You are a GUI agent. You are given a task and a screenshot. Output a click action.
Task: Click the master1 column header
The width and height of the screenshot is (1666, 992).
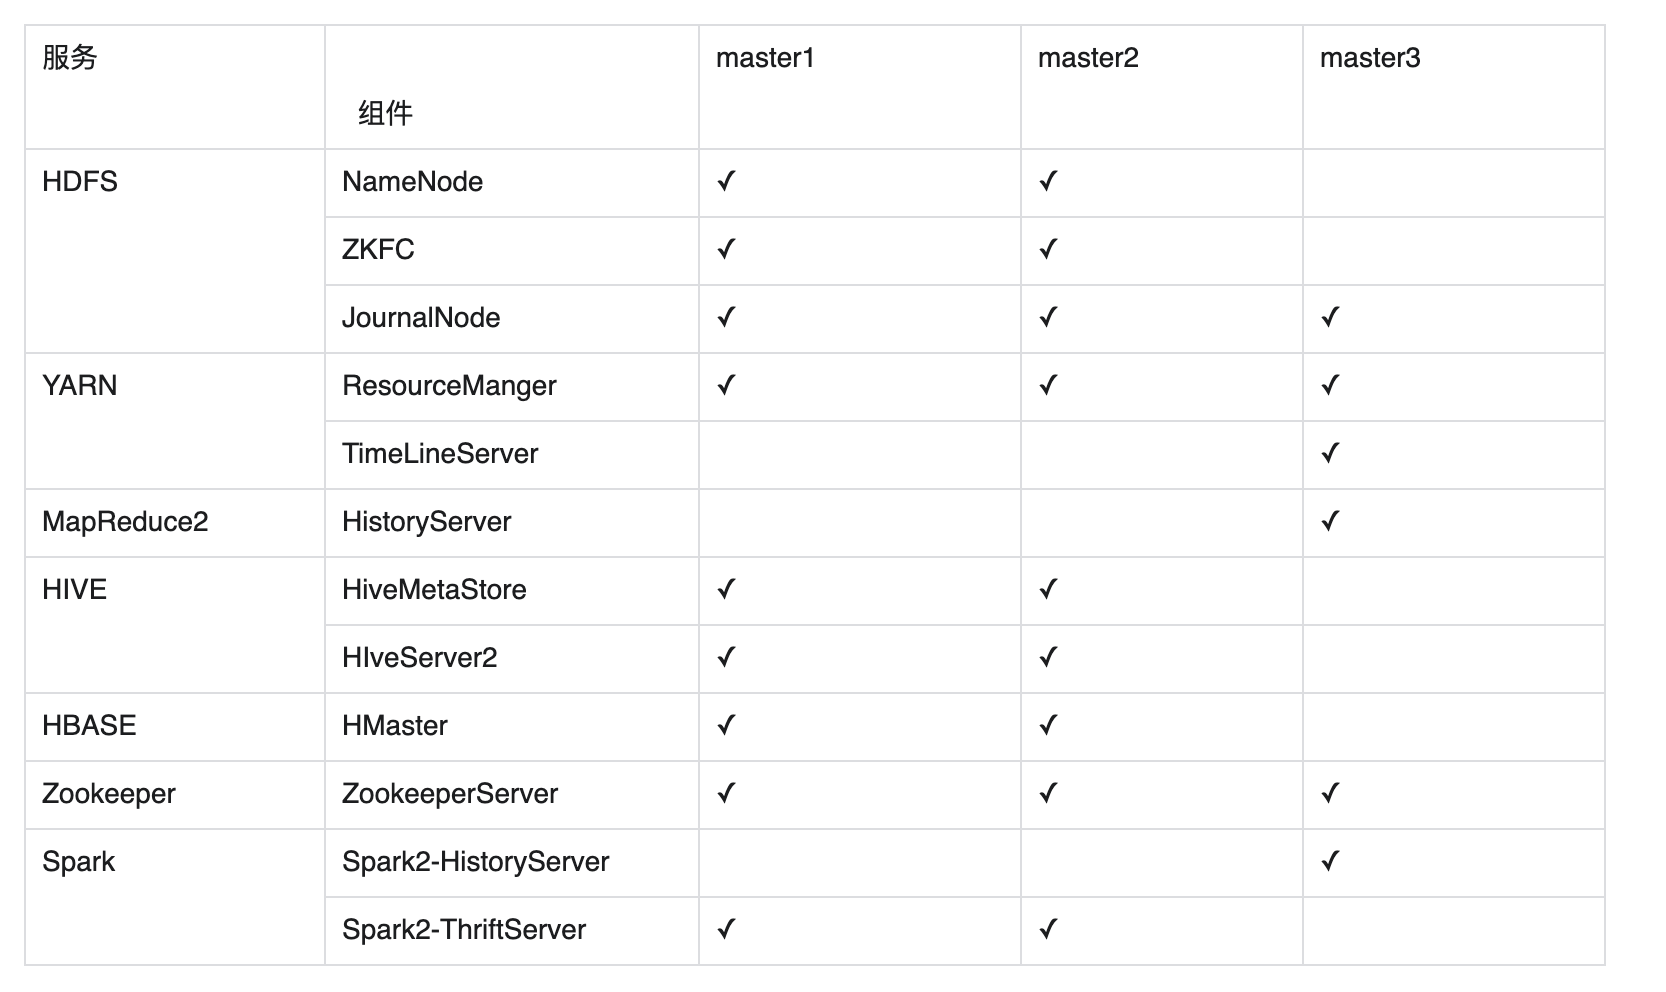click(x=860, y=88)
